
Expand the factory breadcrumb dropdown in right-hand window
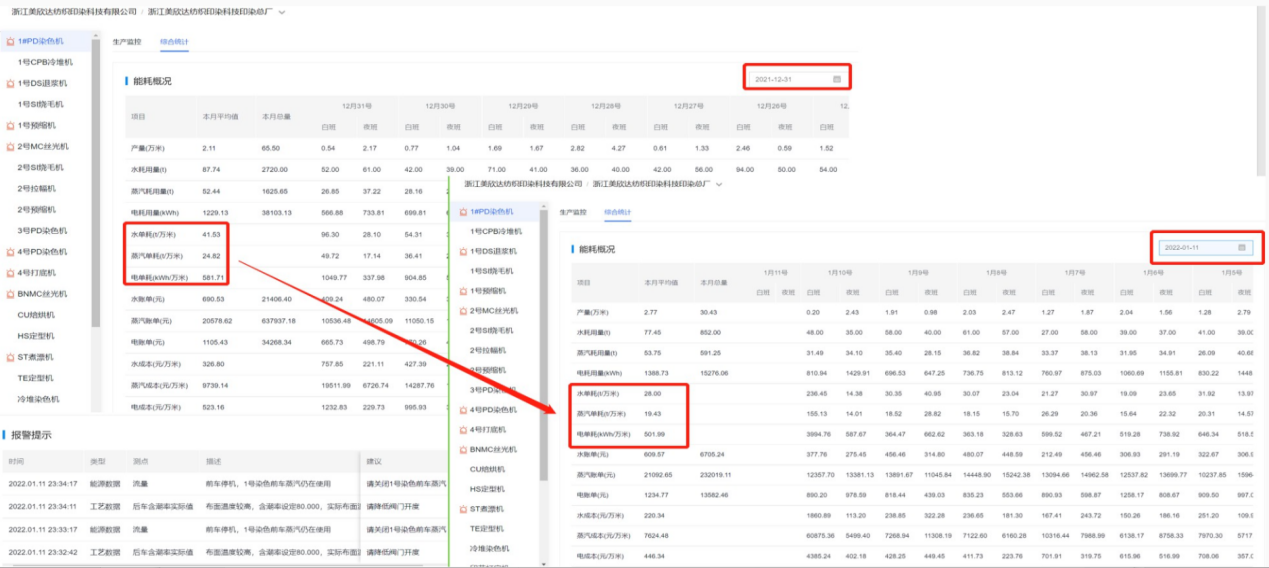717,184
